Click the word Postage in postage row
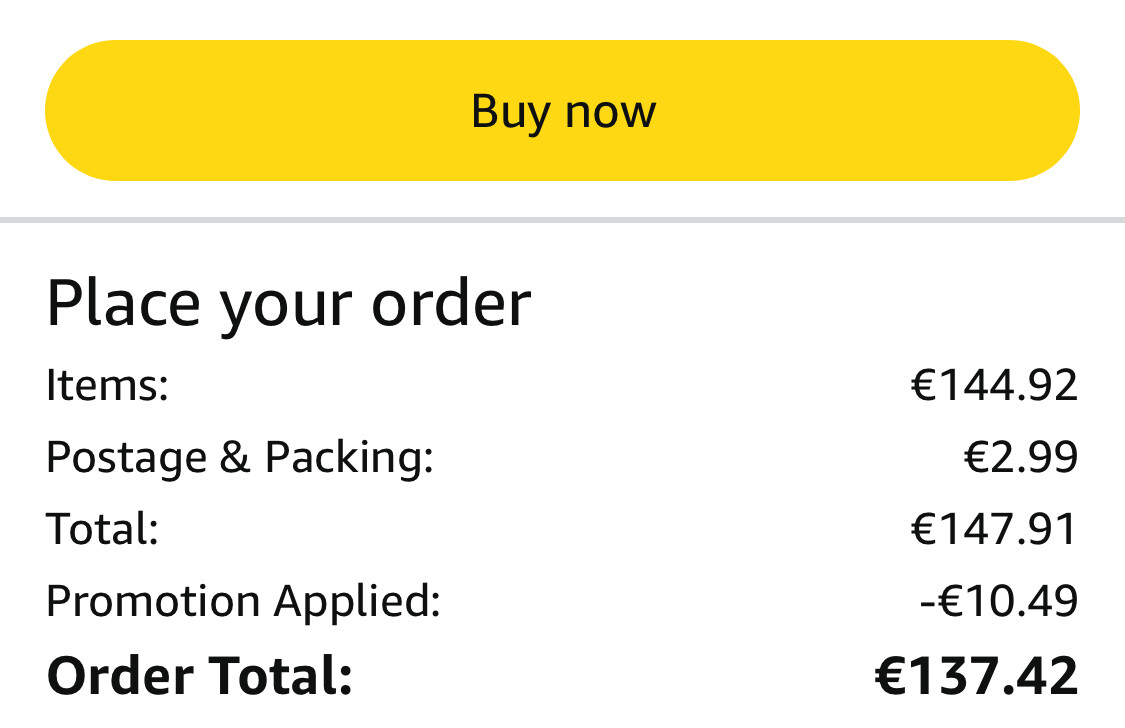 (x=127, y=459)
